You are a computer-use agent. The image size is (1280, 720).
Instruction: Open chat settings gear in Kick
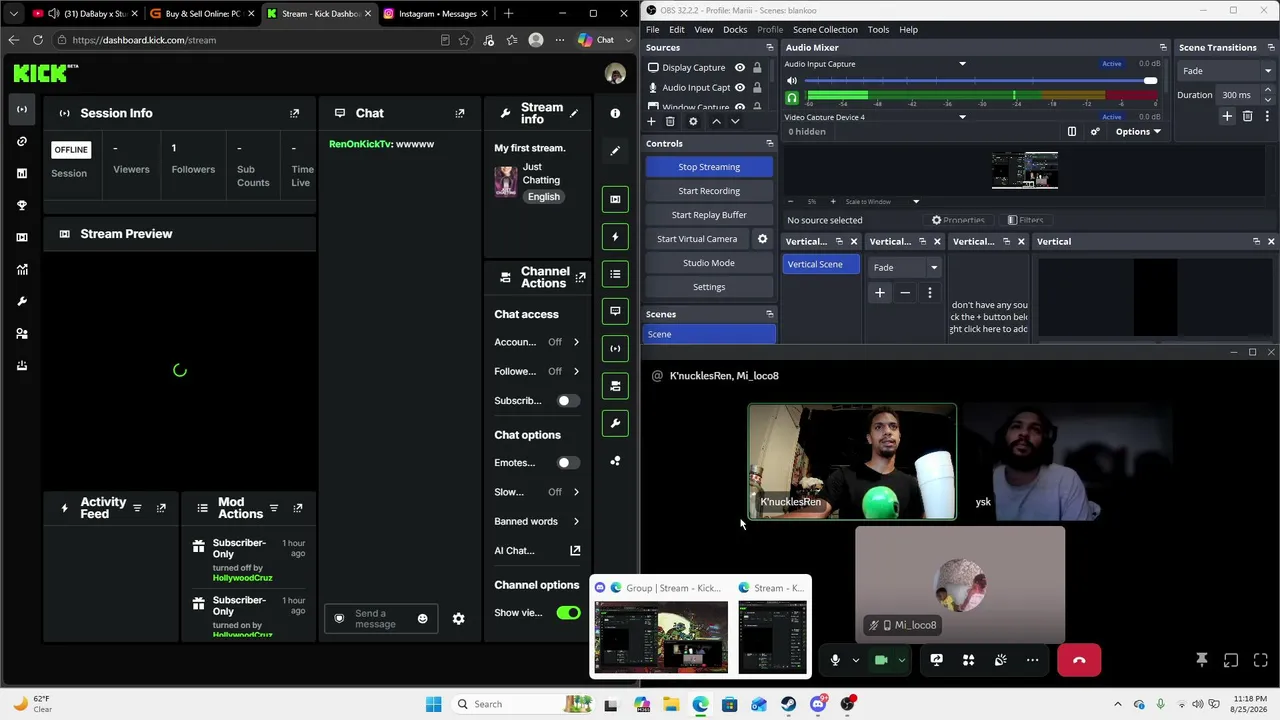(458, 619)
